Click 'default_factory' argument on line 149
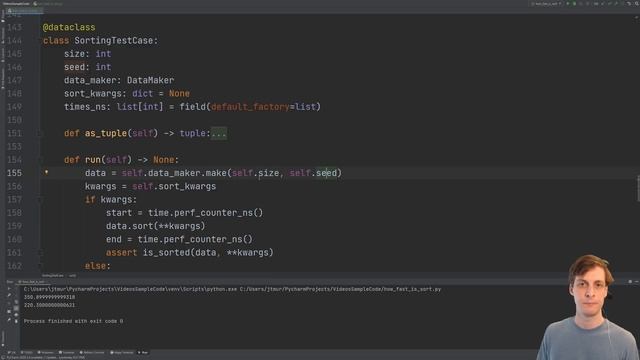 250,107
